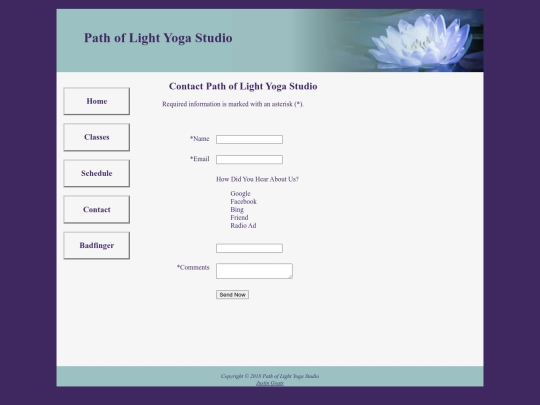
Task: Select the Facebook option text
Action: (x=243, y=201)
